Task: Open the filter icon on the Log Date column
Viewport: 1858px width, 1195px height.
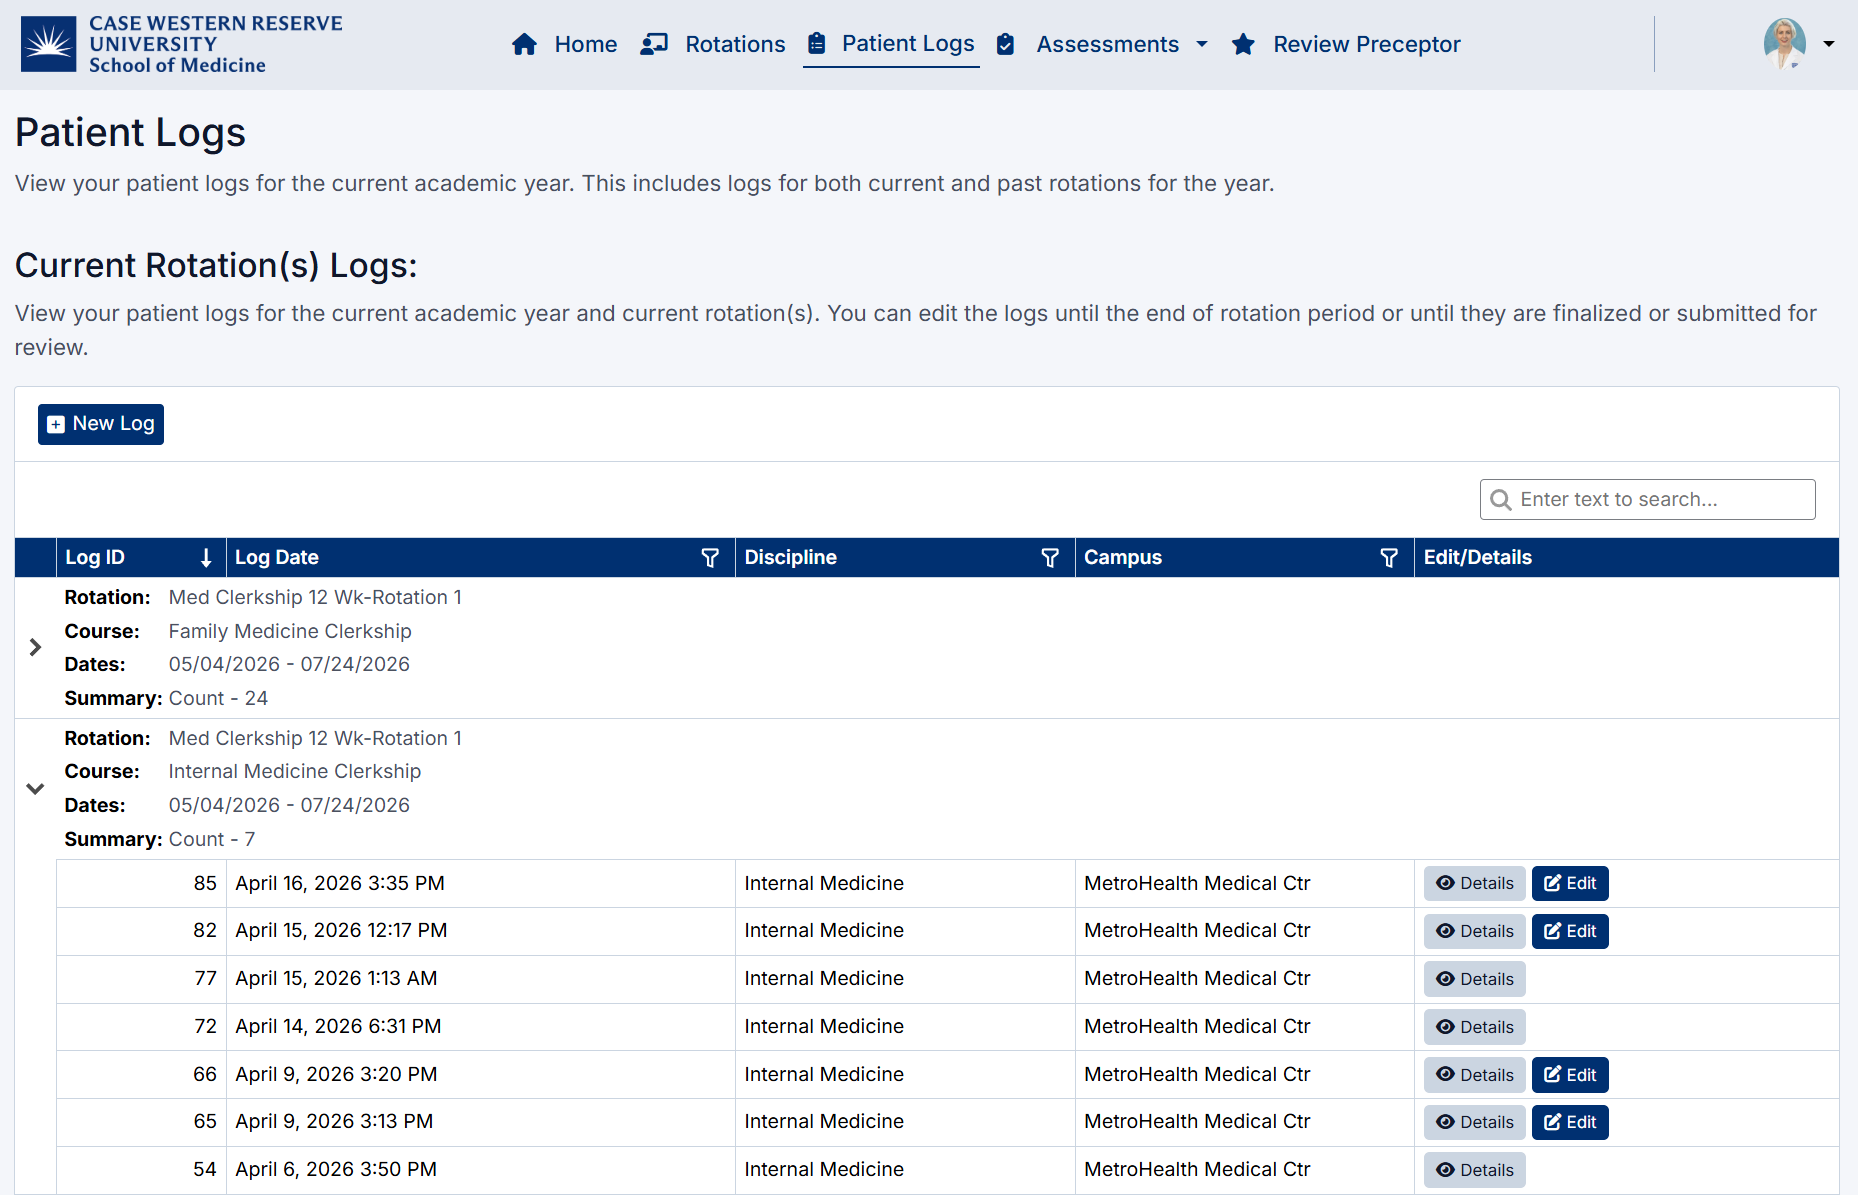Action: 711,557
